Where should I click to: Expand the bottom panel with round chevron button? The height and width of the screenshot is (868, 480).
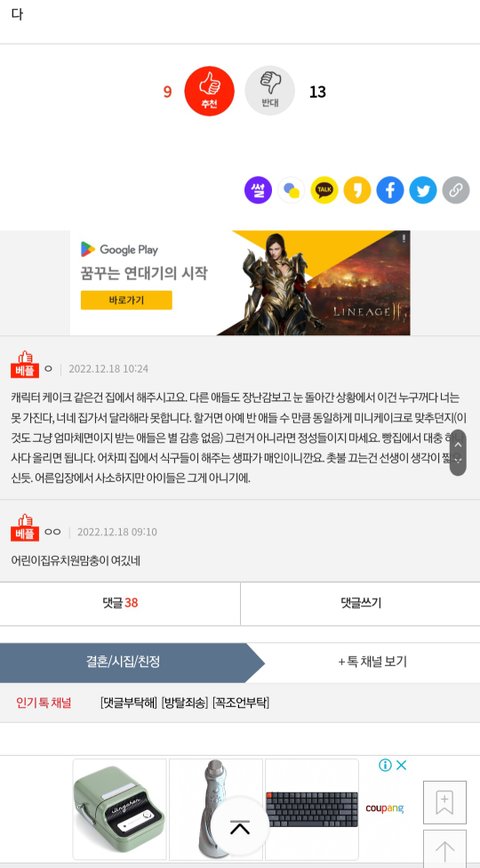click(x=240, y=826)
